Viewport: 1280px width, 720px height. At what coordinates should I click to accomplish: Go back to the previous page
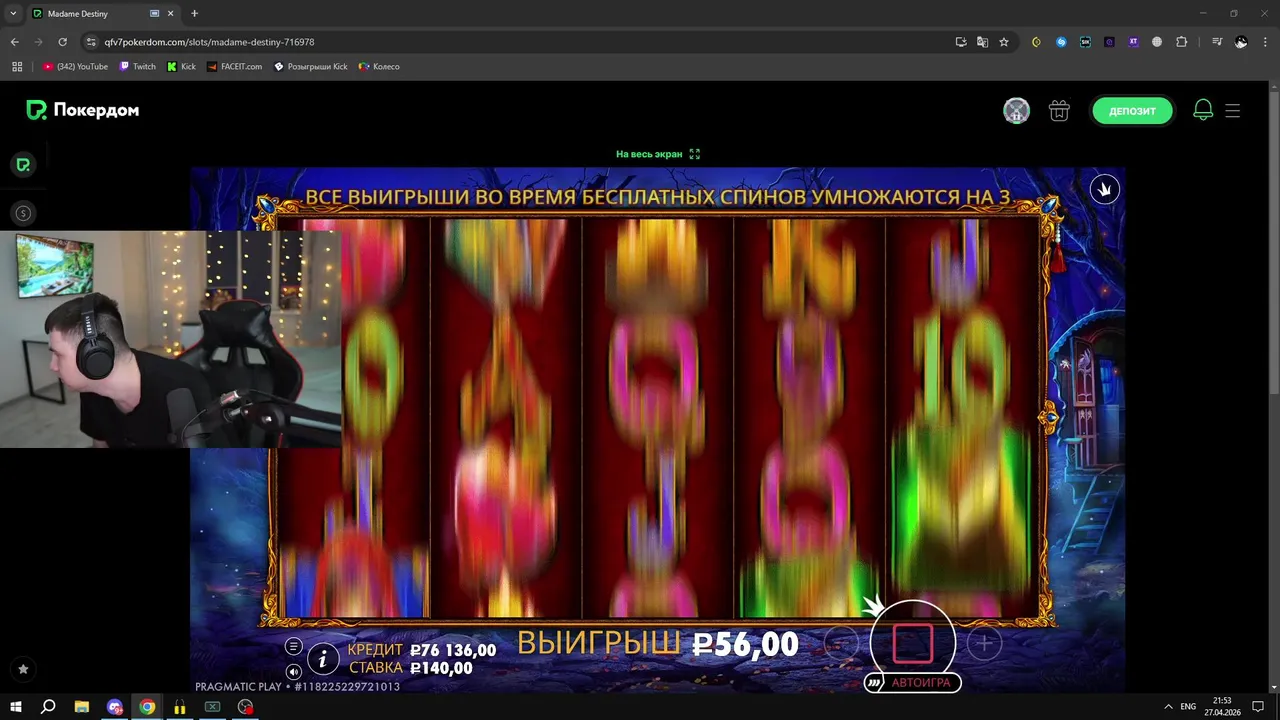[14, 42]
